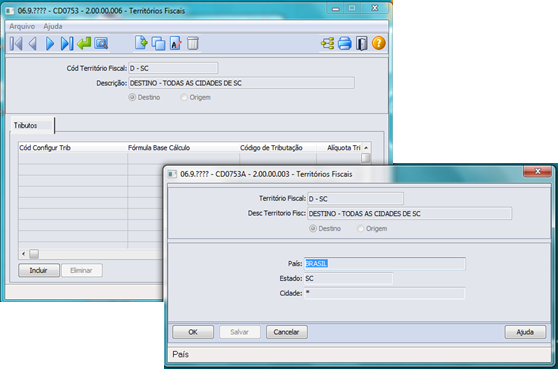558x369 pixels.
Task: Close the CD0753 main window
Action: tap(375, 9)
